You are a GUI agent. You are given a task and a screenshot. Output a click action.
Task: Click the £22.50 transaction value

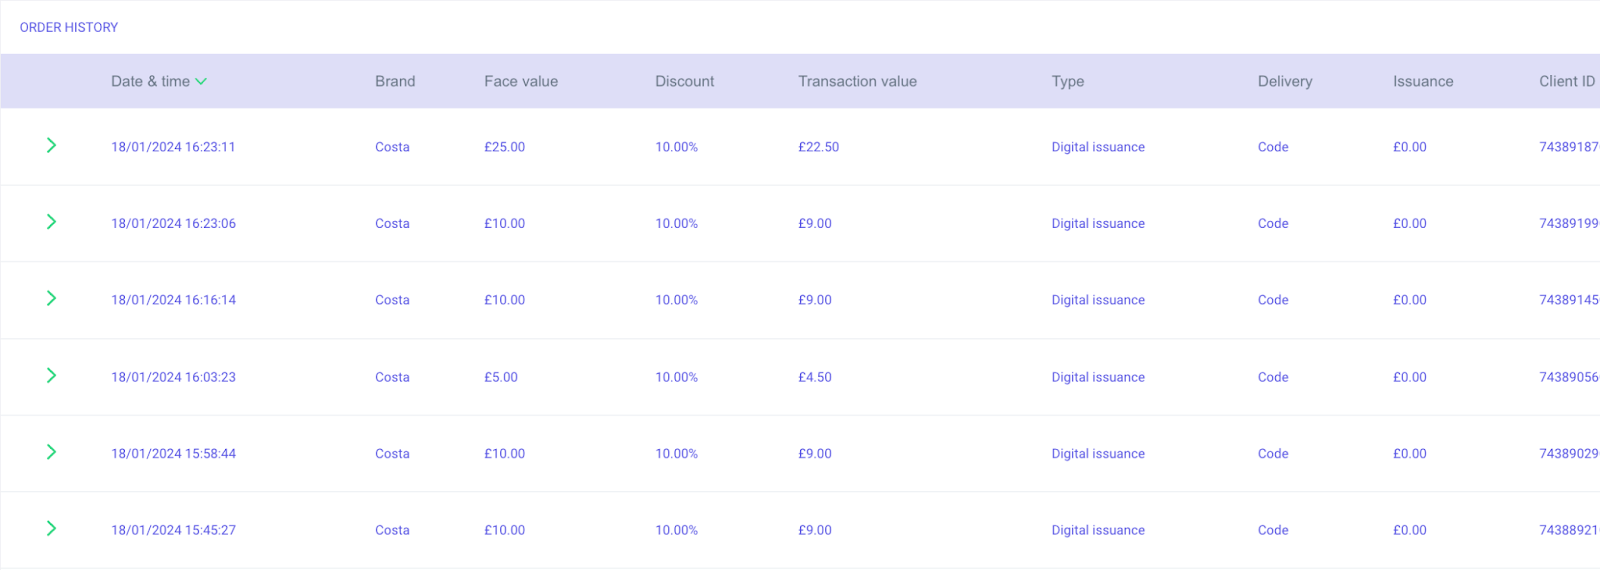pos(819,147)
